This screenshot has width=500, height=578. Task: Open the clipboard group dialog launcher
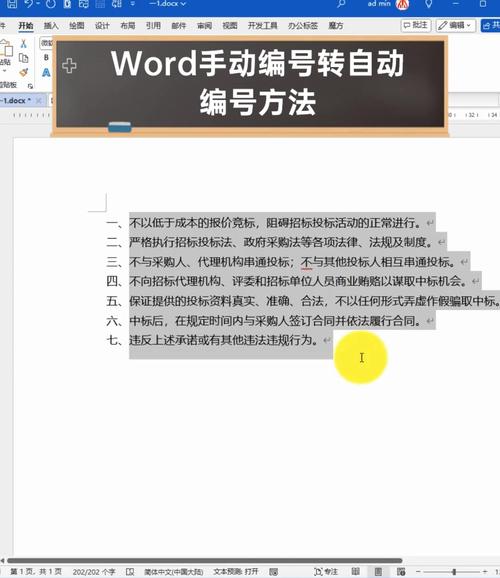point(30,86)
